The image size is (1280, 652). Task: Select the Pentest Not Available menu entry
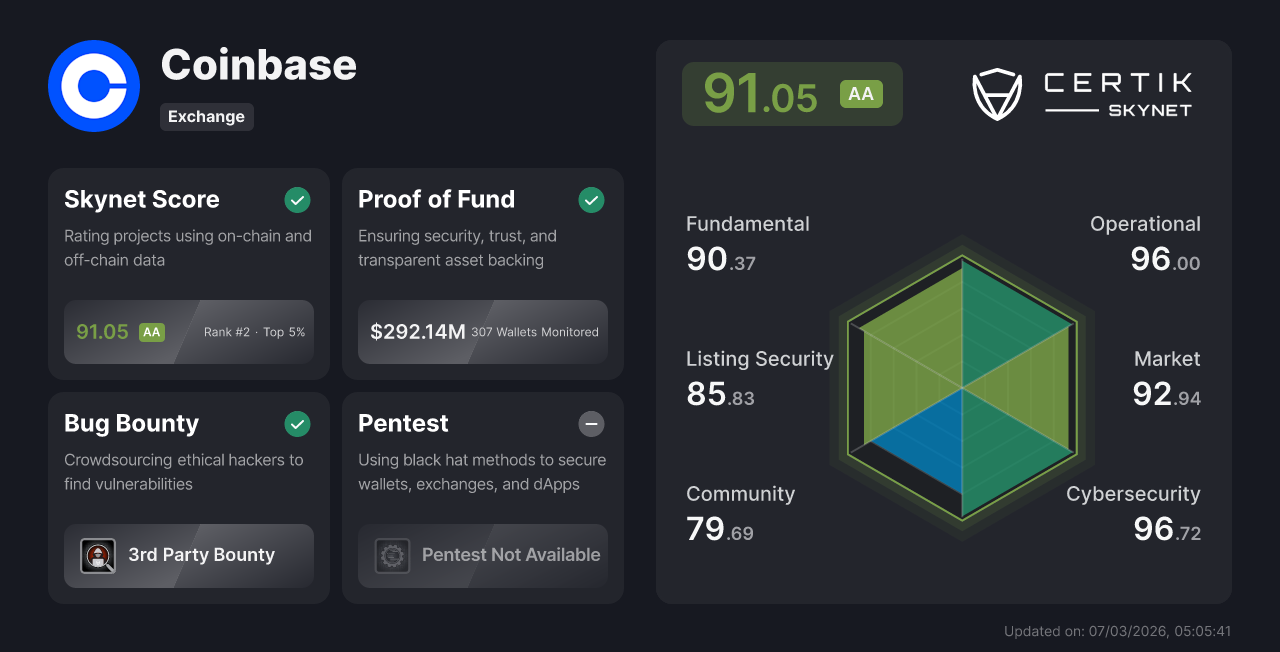coord(510,555)
